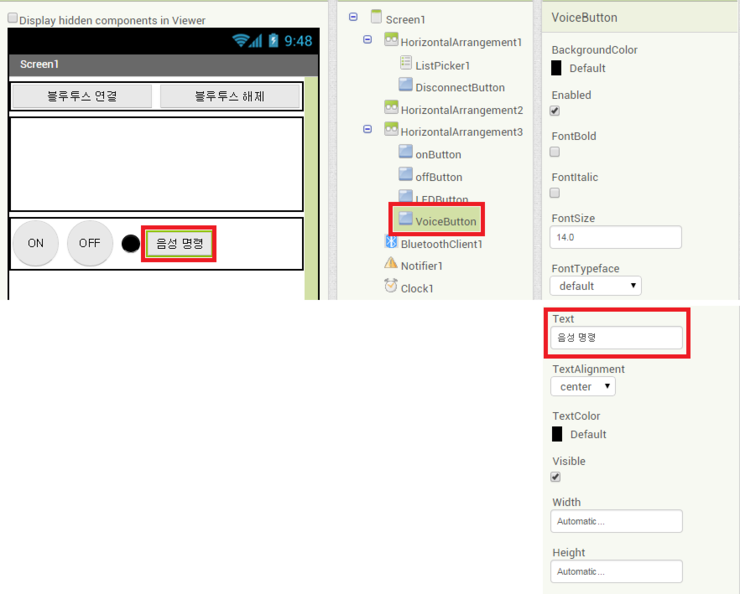Collapse the HorizontalArrangement3 tree node
740x594 pixels.
(x=368, y=129)
